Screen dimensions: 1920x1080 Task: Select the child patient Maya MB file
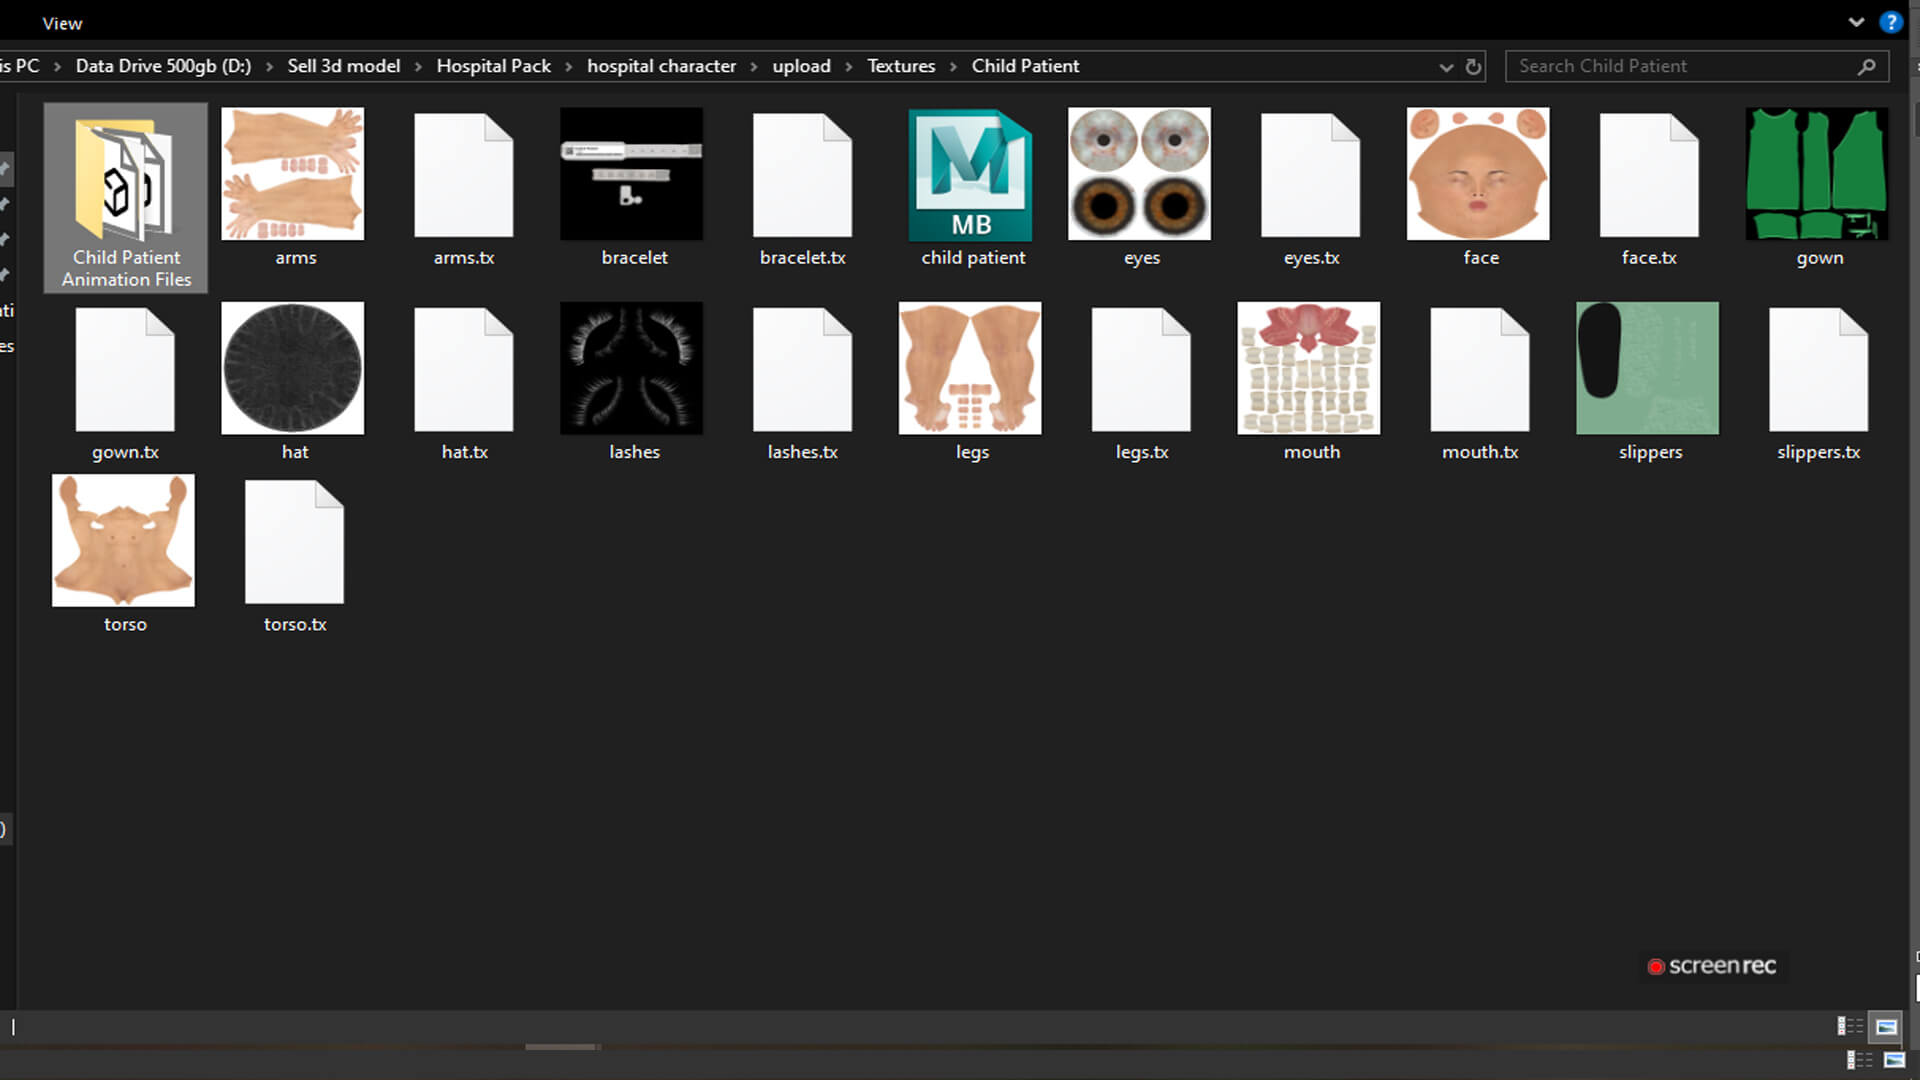[970, 174]
